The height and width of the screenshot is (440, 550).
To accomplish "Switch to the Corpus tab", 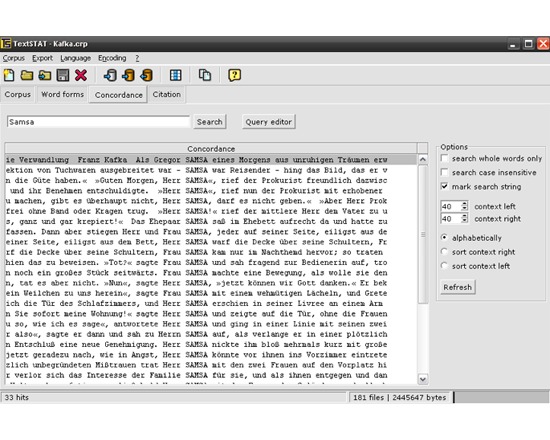I will pyautogui.click(x=18, y=94).
